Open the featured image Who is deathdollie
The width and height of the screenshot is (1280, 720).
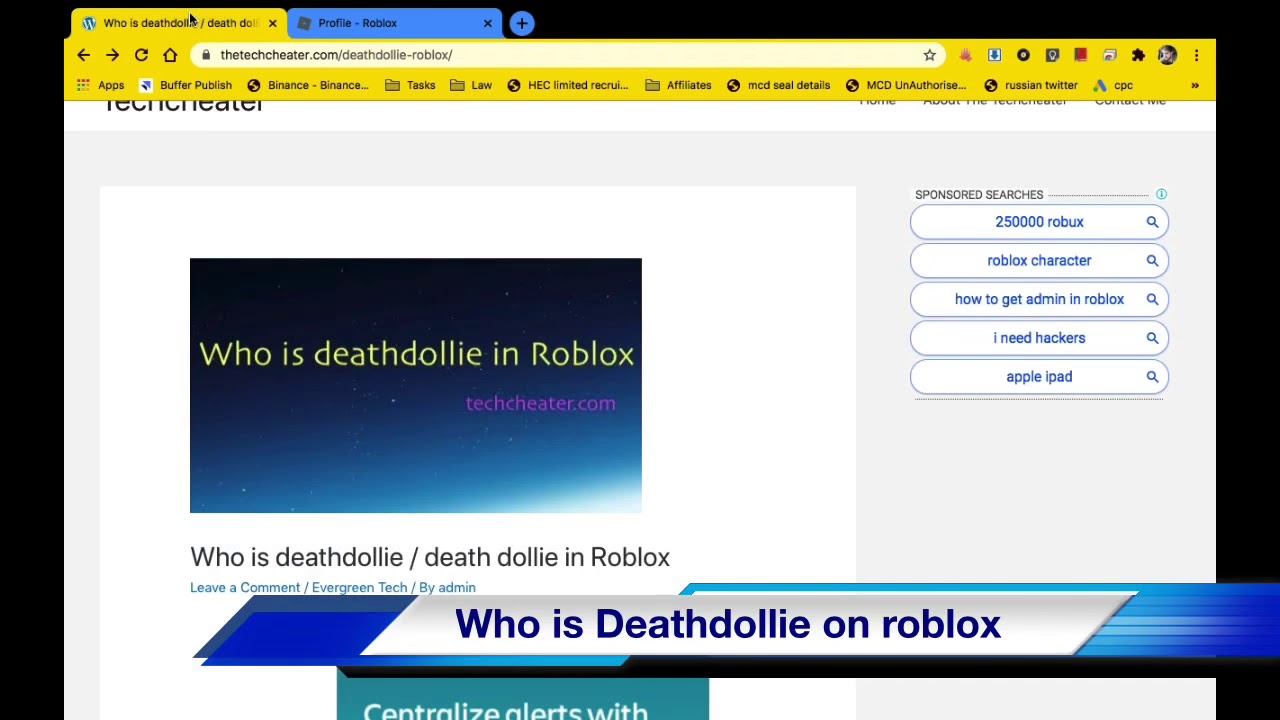pos(416,386)
